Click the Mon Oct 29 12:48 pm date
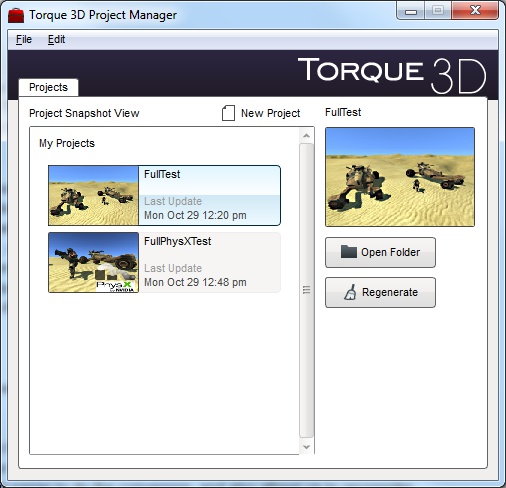The height and width of the screenshot is (488, 506). pyautogui.click(x=195, y=282)
